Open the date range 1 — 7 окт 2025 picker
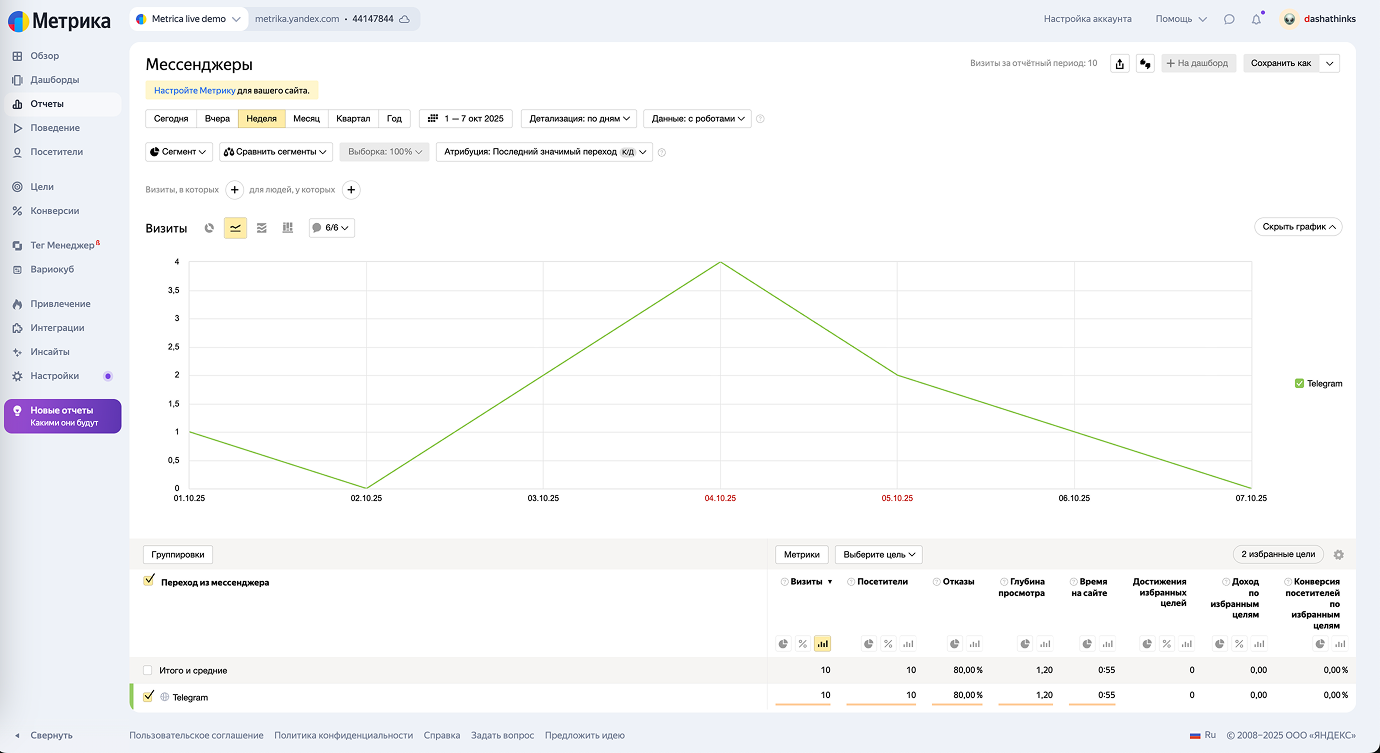Image resolution: width=1380 pixels, height=753 pixels. [x=466, y=118]
